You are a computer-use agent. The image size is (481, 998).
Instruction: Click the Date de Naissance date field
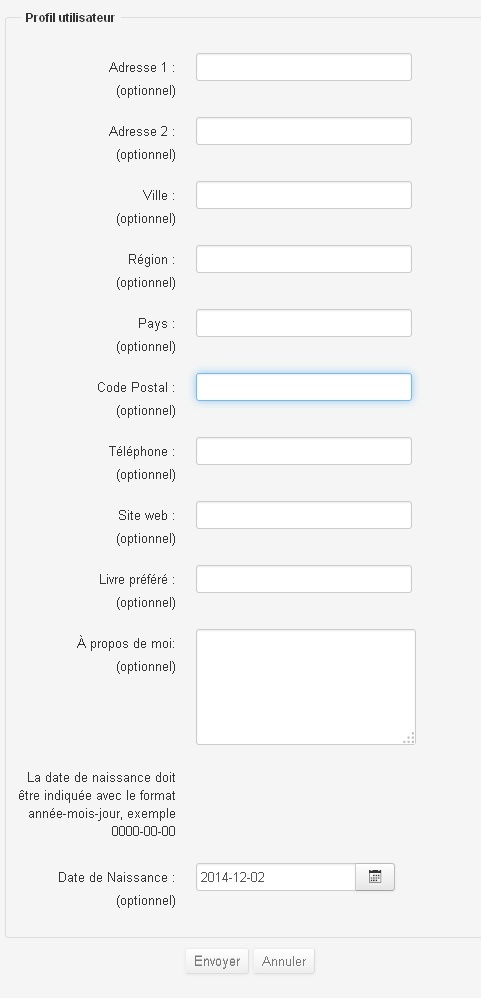click(275, 877)
